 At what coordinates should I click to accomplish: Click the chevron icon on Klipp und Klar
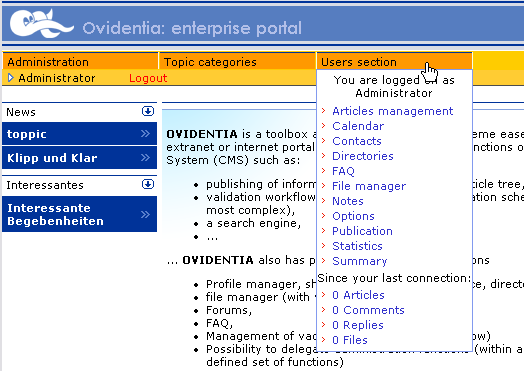(145, 157)
